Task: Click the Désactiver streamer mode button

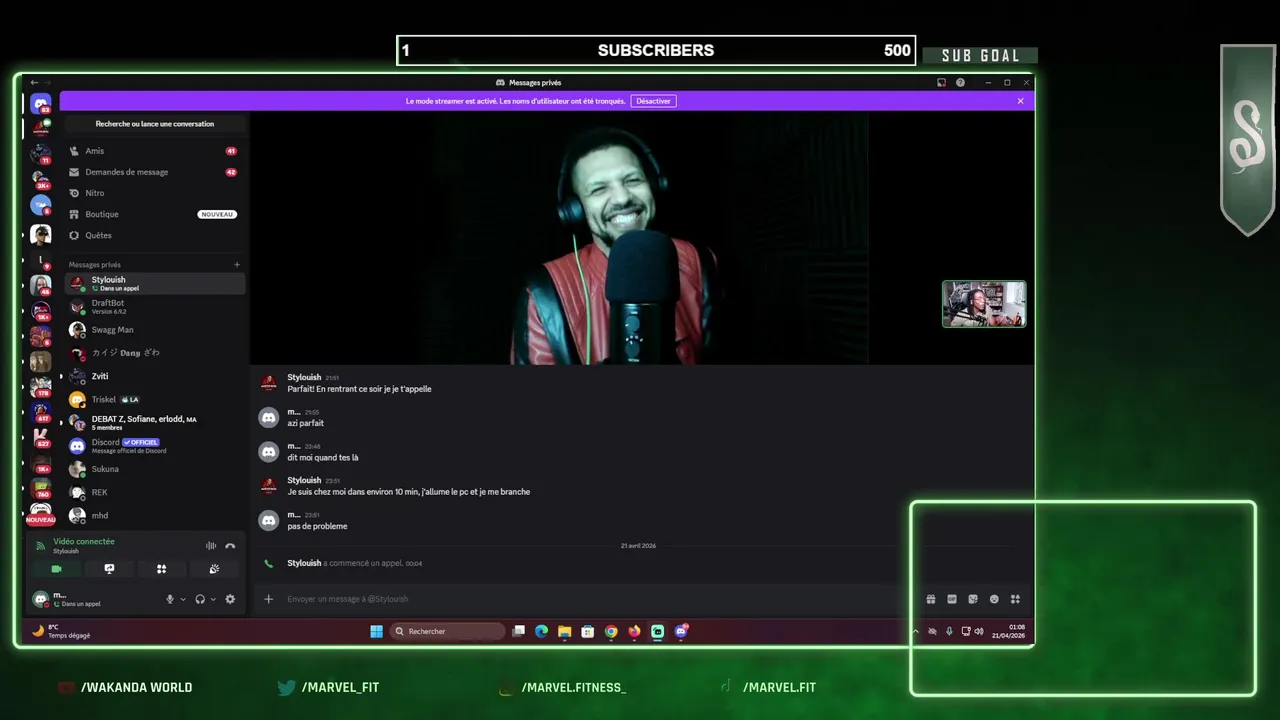Action: tap(653, 101)
